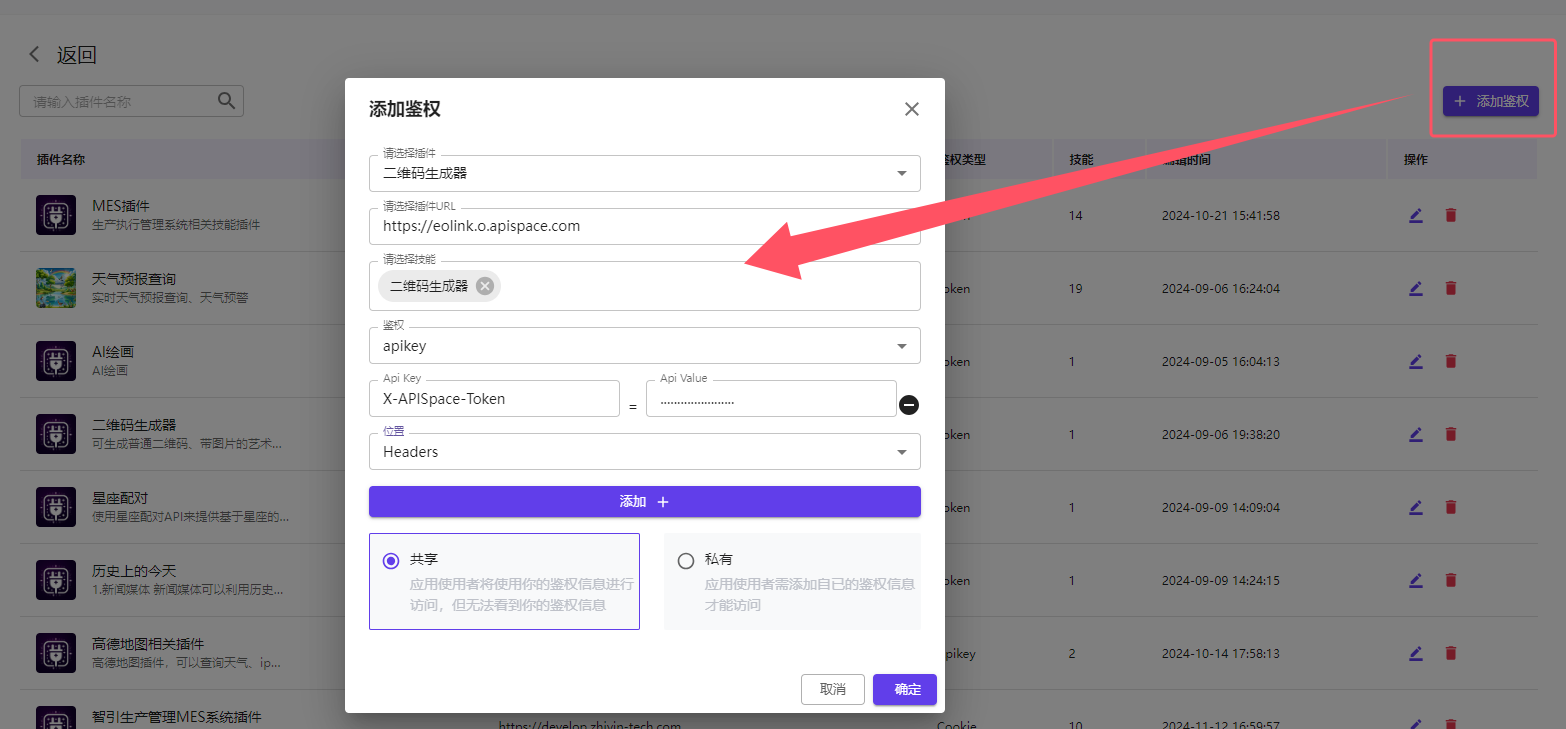This screenshot has width=1566, height=729.
Task: Click the timestamp 2024-10-21 15:41:58
Action: [x=1221, y=215]
